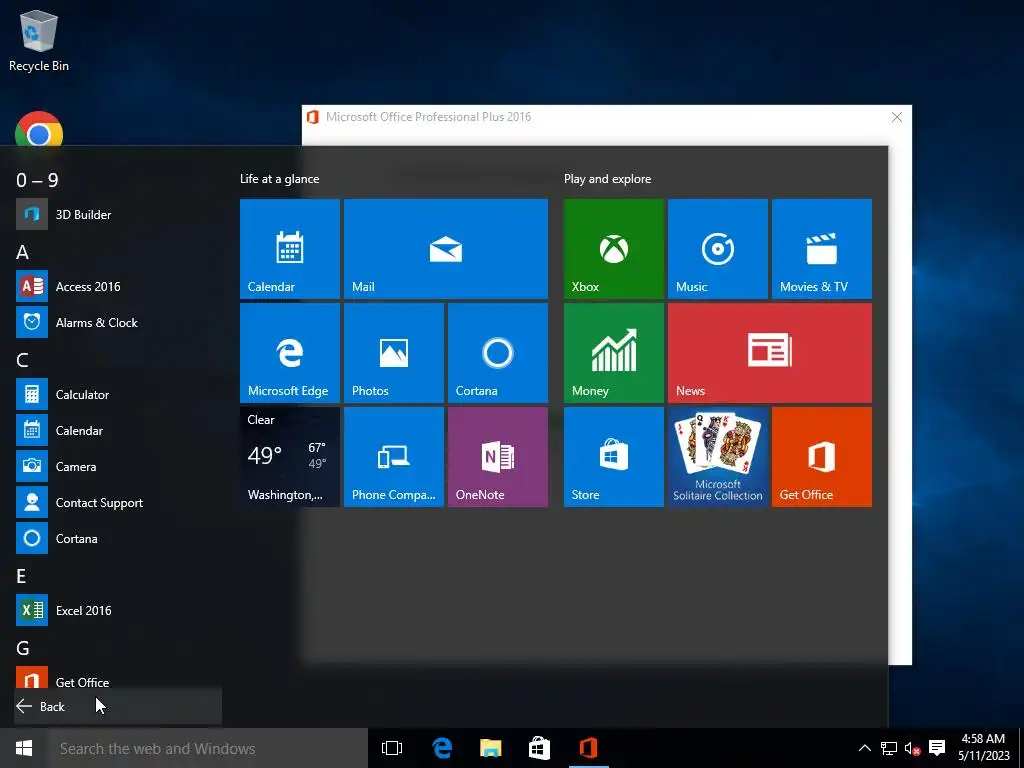Image resolution: width=1024 pixels, height=768 pixels.
Task: Click the letter G section header
Action: (22, 648)
